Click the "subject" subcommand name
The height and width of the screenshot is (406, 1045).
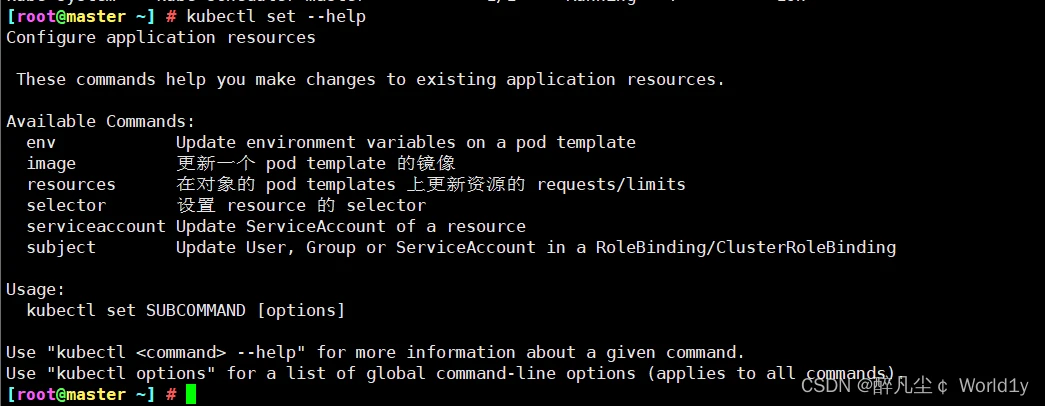(x=61, y=247)
